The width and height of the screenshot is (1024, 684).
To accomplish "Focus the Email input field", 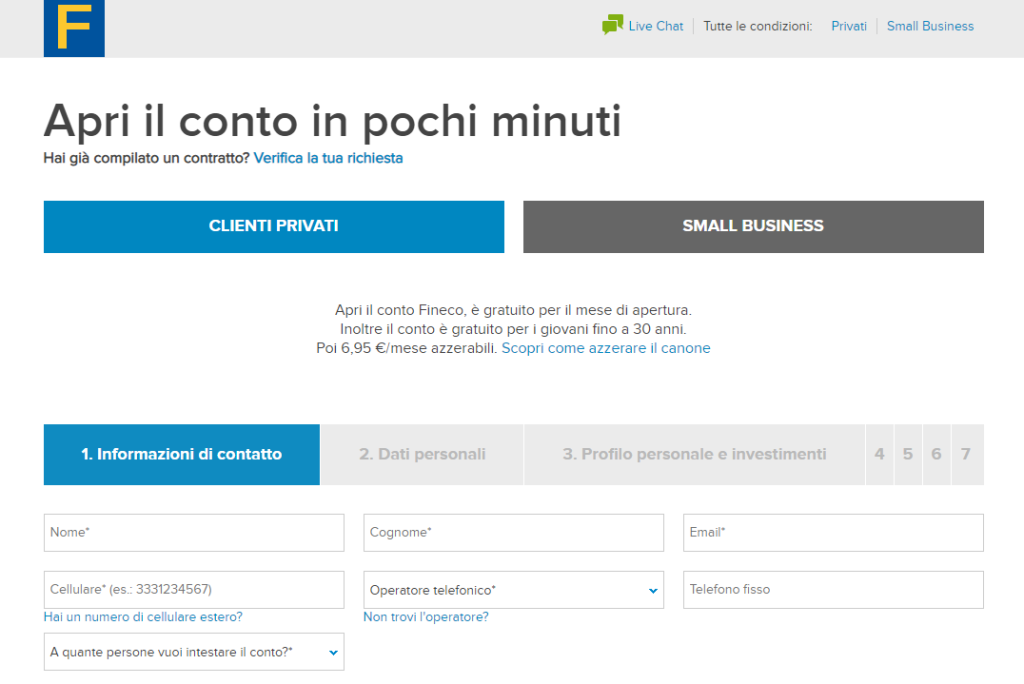I will (x=832, y=533).
